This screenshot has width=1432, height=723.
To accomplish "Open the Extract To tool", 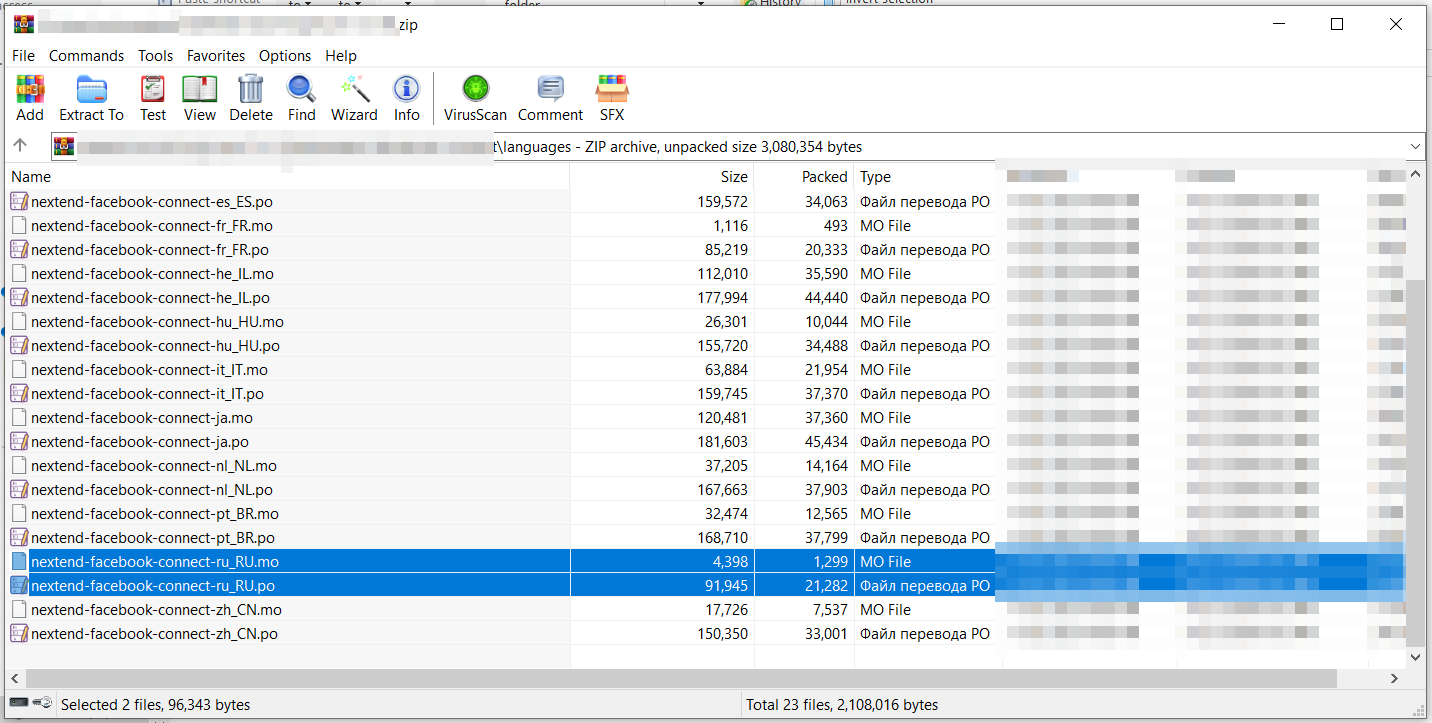I will click(92, 98).
